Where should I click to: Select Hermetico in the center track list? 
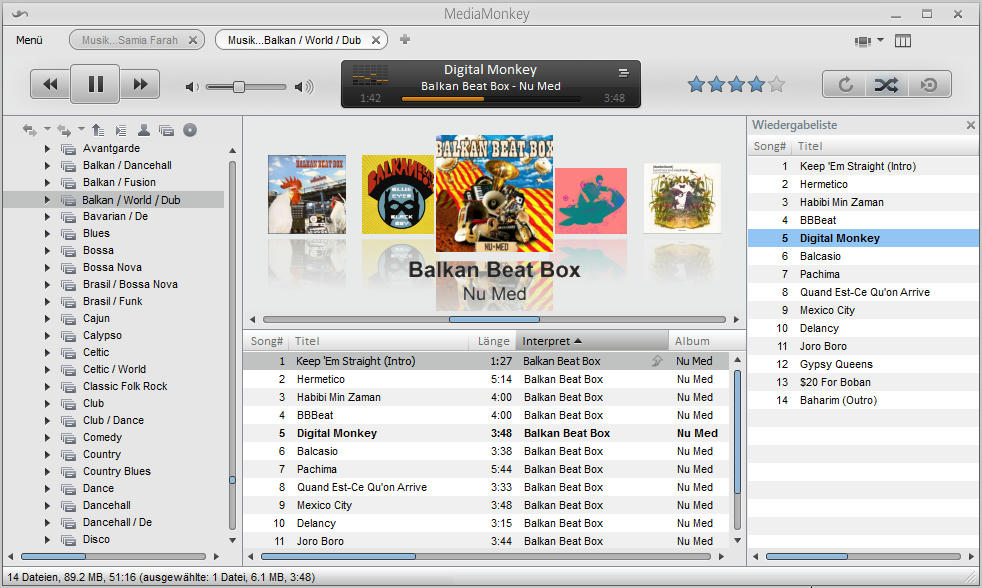[x=486, y=379]
